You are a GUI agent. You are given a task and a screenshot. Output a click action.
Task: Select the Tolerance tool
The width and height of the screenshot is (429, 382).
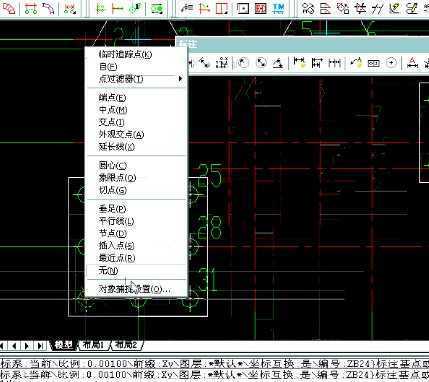(x=374, y=63)
